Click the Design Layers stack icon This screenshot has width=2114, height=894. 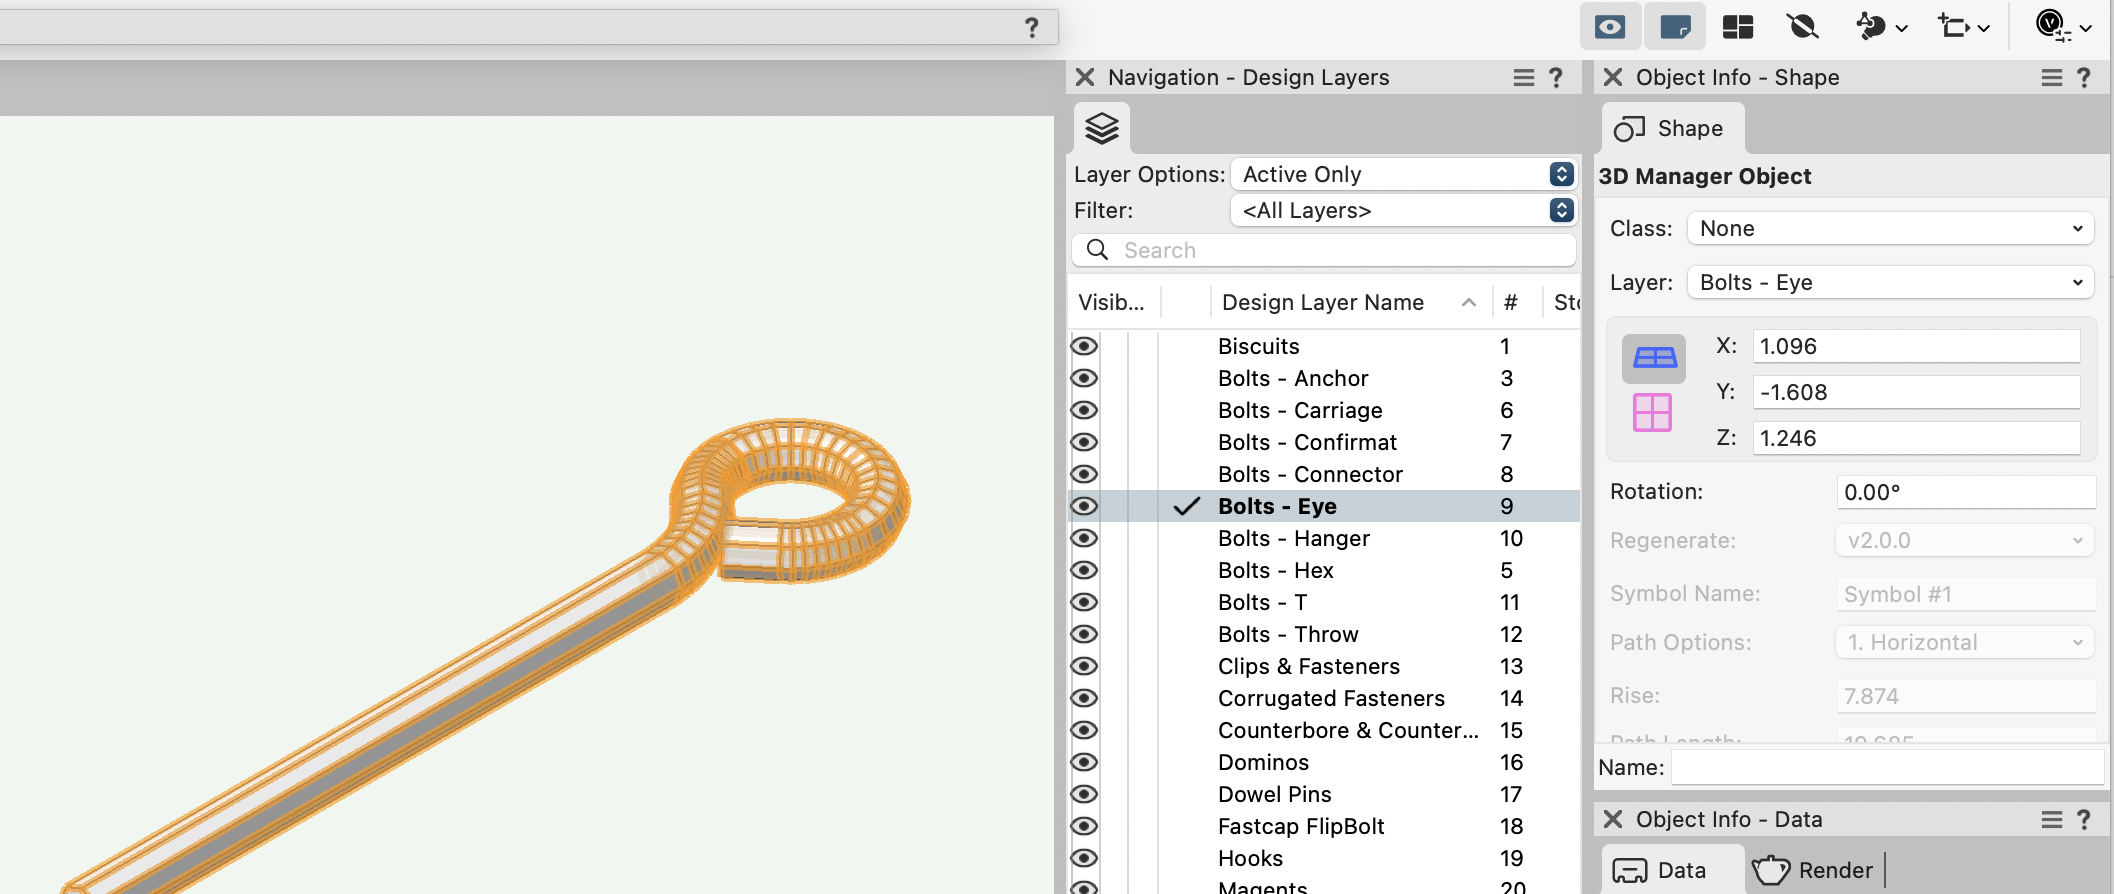tap(1102, 129)
